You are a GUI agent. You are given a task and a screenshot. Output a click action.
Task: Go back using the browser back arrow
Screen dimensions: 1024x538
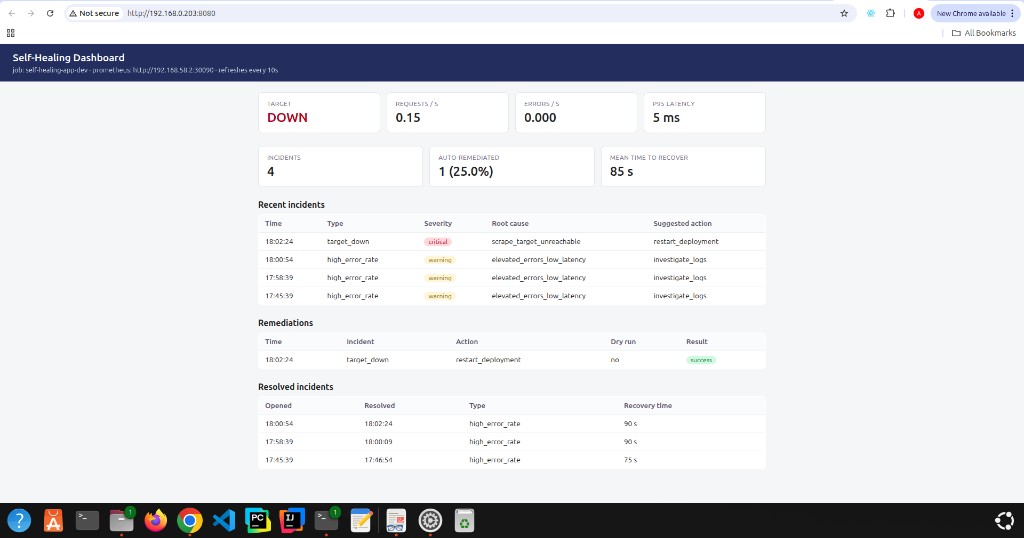(12, 13)
